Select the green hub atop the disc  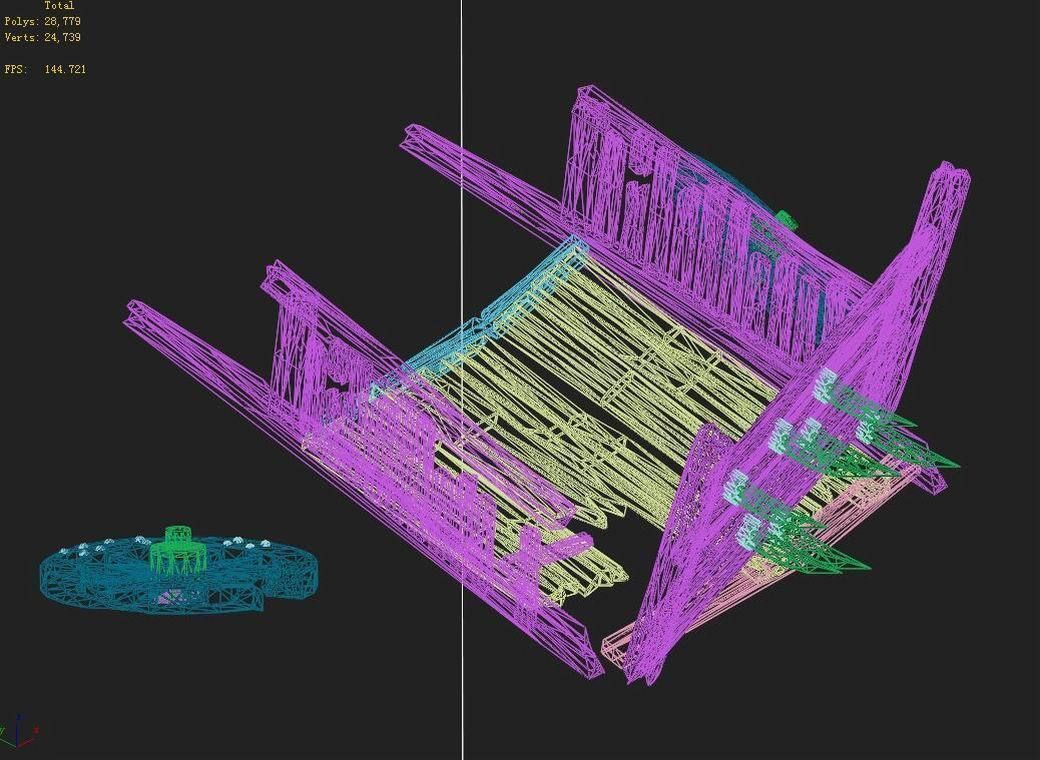click(176, 549)
